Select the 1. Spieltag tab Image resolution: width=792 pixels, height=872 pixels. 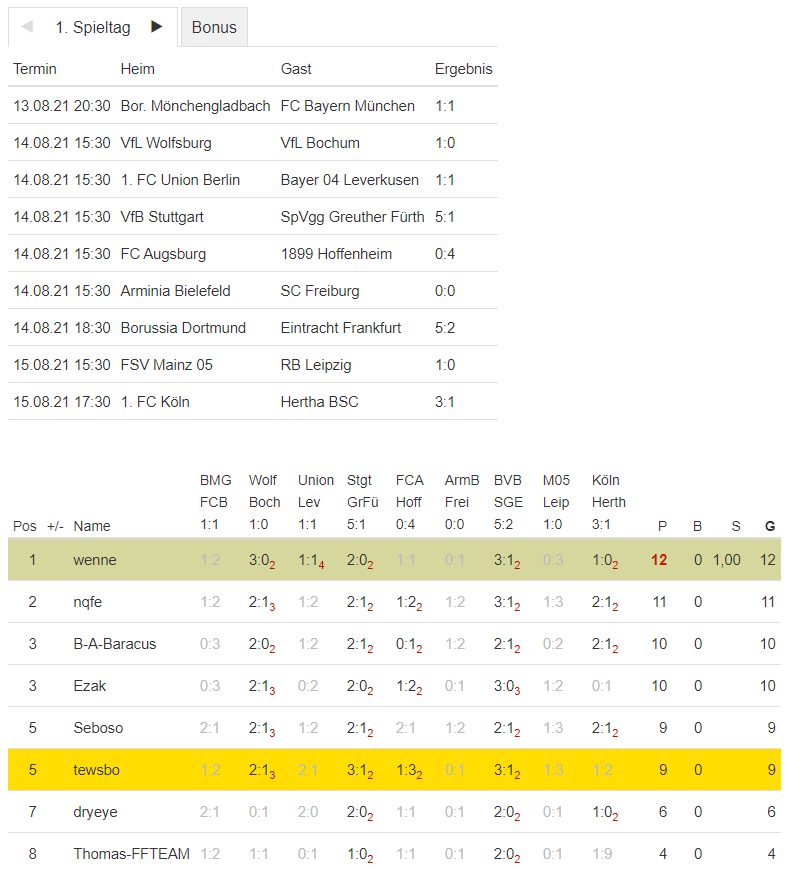point(93,27)
